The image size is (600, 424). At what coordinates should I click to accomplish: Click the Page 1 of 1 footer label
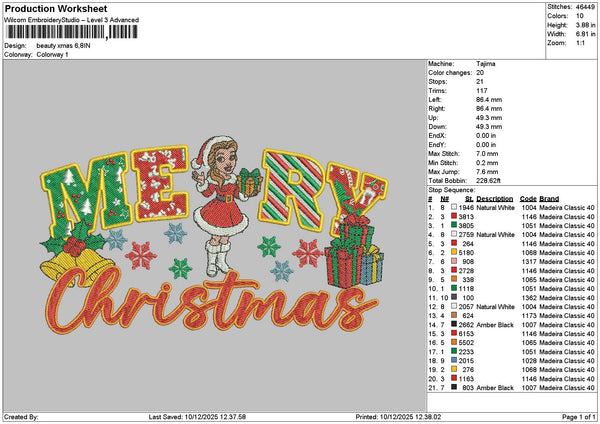pyautogui.click(x=579, y=417)
